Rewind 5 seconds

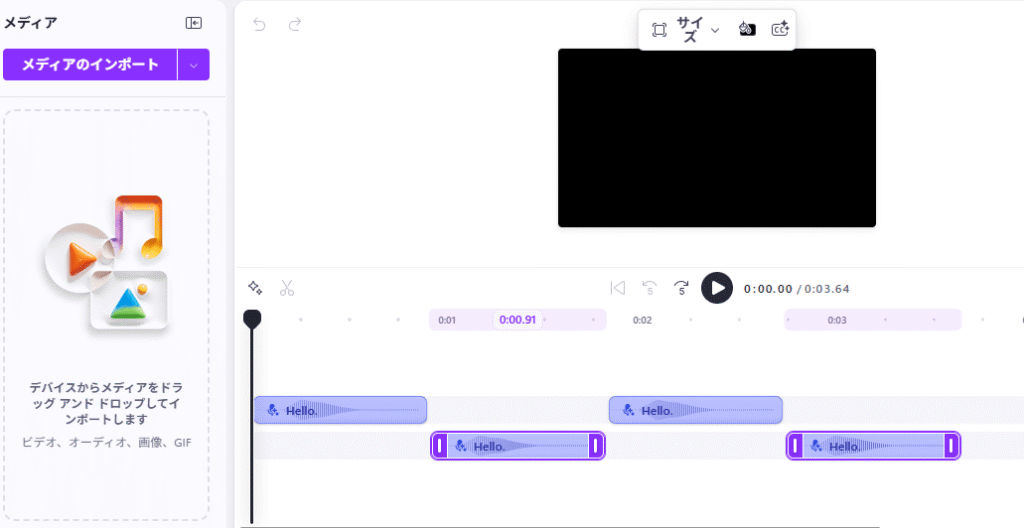point(649,288)
